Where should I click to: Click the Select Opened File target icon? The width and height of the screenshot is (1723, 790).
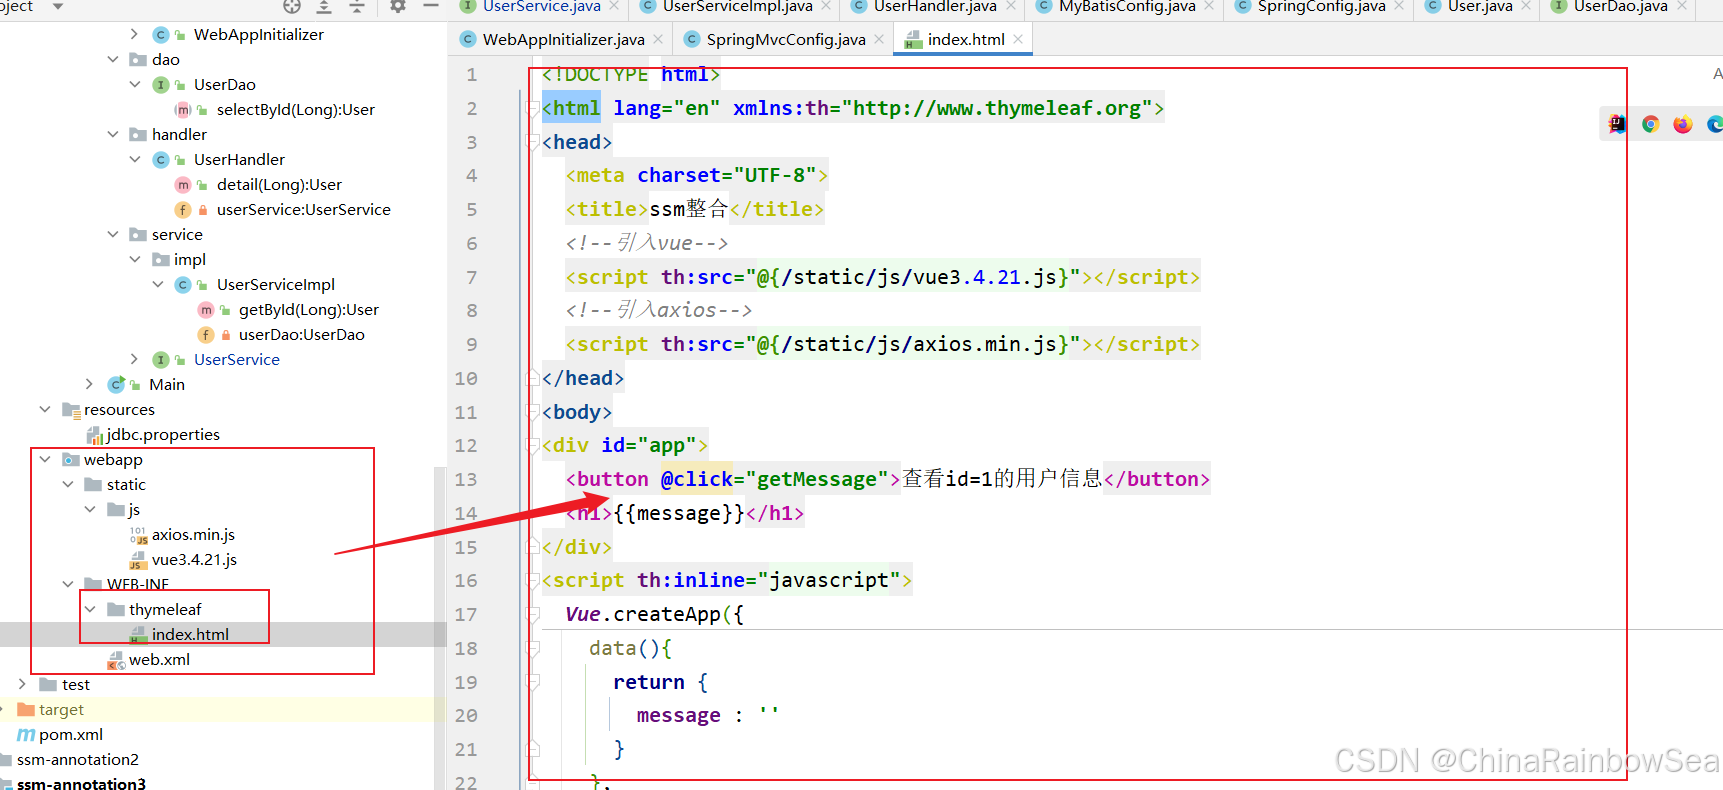pos(292,6)
